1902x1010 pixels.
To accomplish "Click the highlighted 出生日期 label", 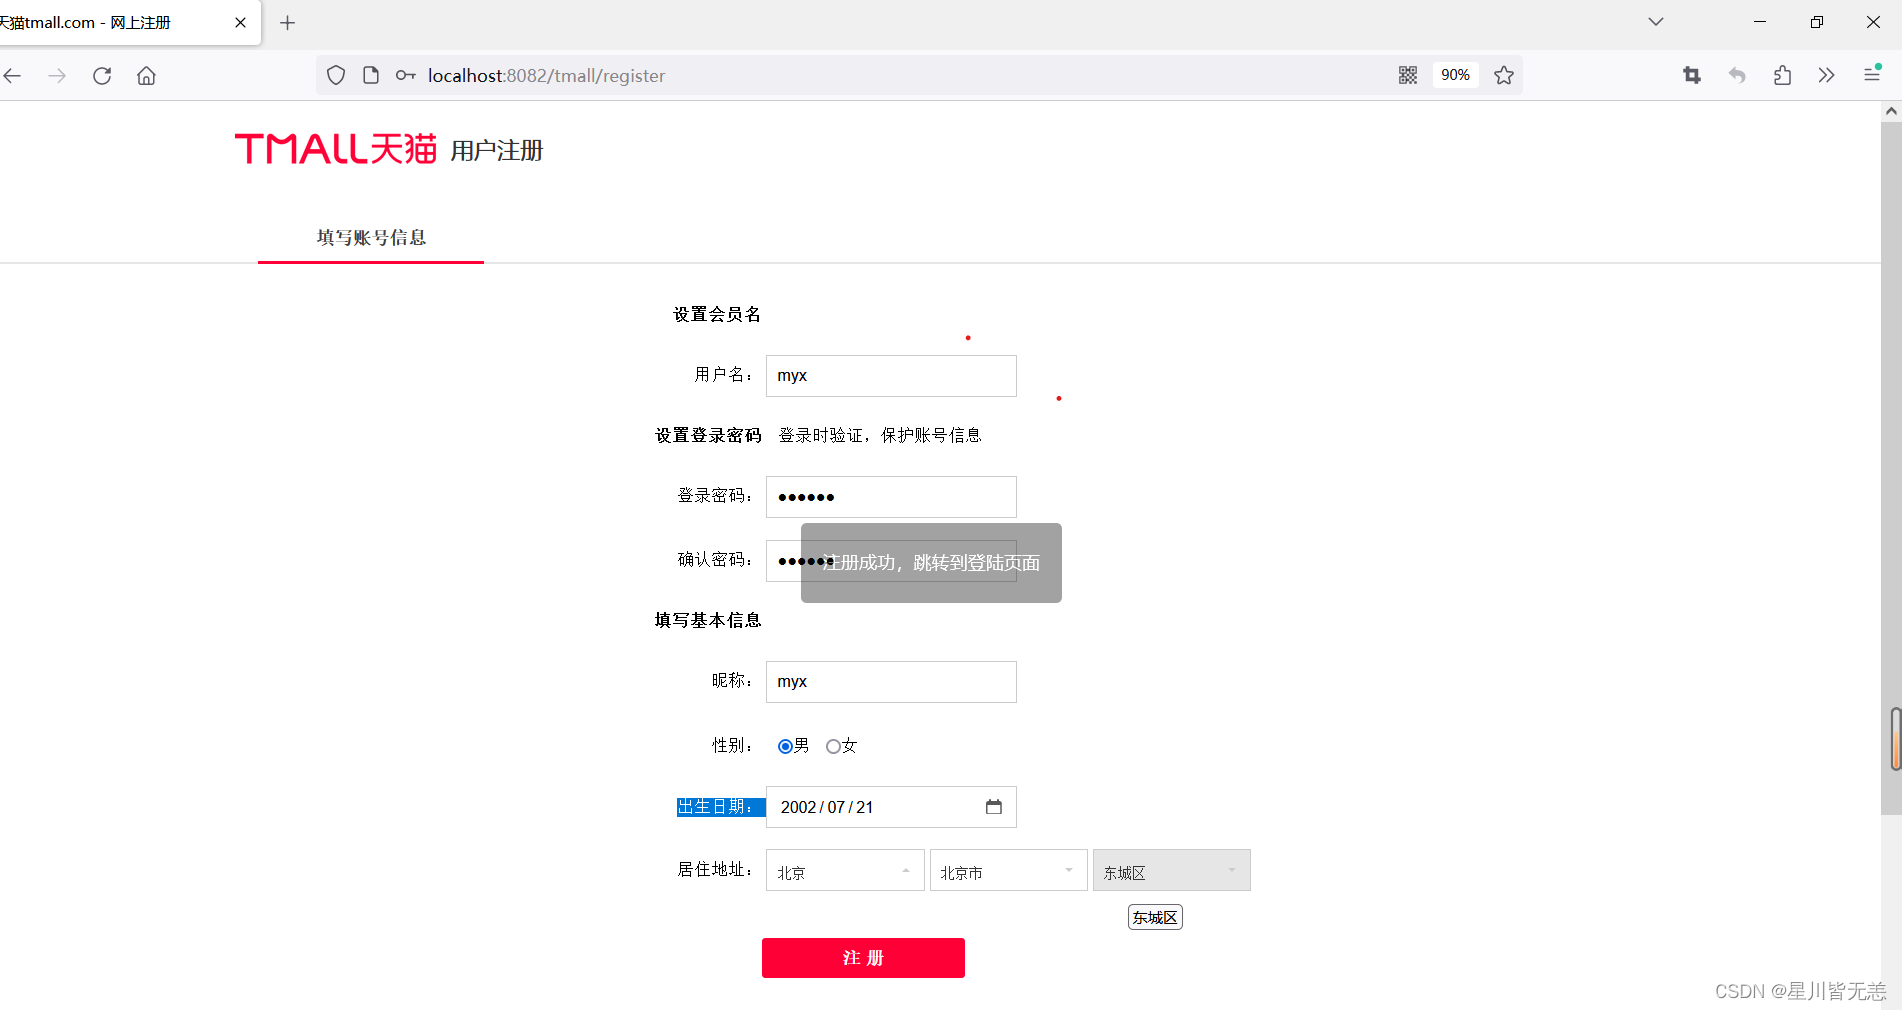I will point(720,807).
